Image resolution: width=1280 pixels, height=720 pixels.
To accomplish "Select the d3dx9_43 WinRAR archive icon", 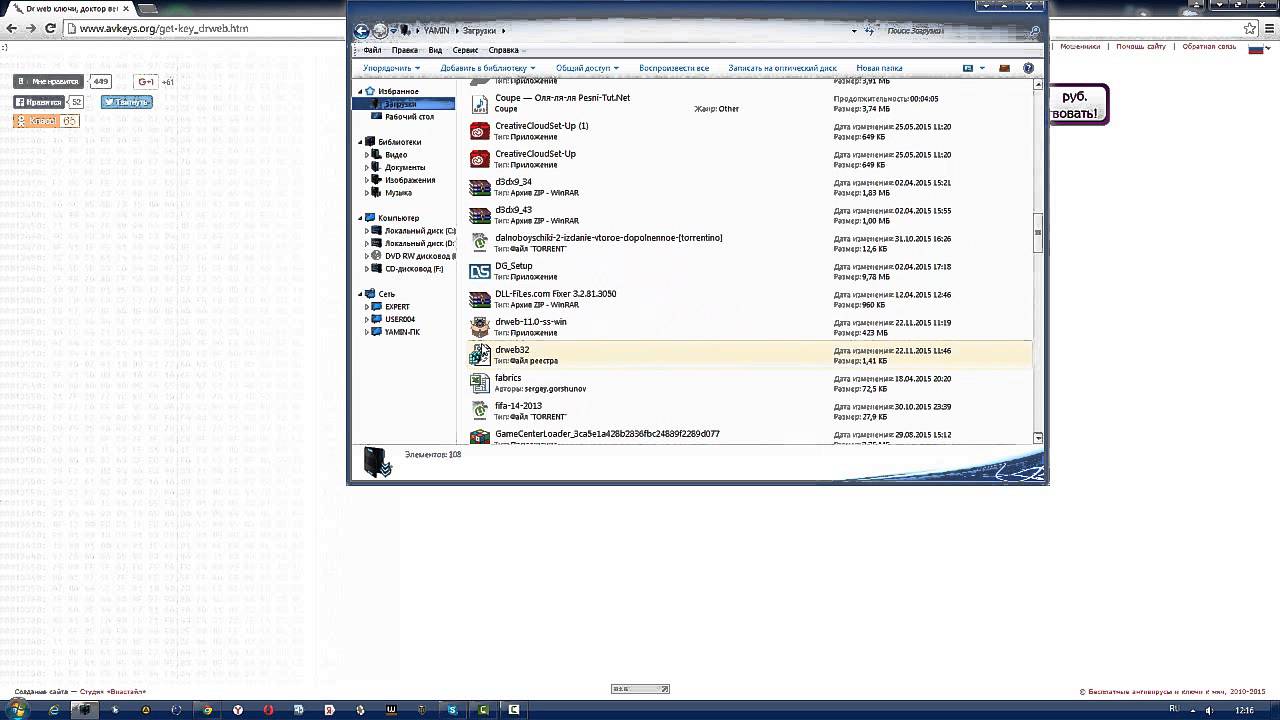I will click(480, 215).
